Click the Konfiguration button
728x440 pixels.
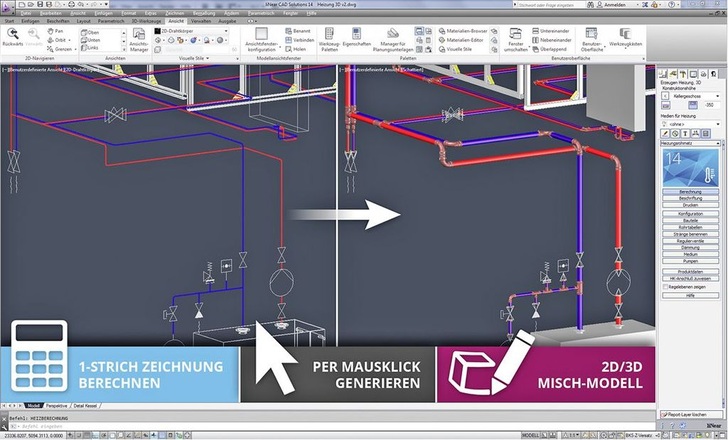(x=690, y=214)
